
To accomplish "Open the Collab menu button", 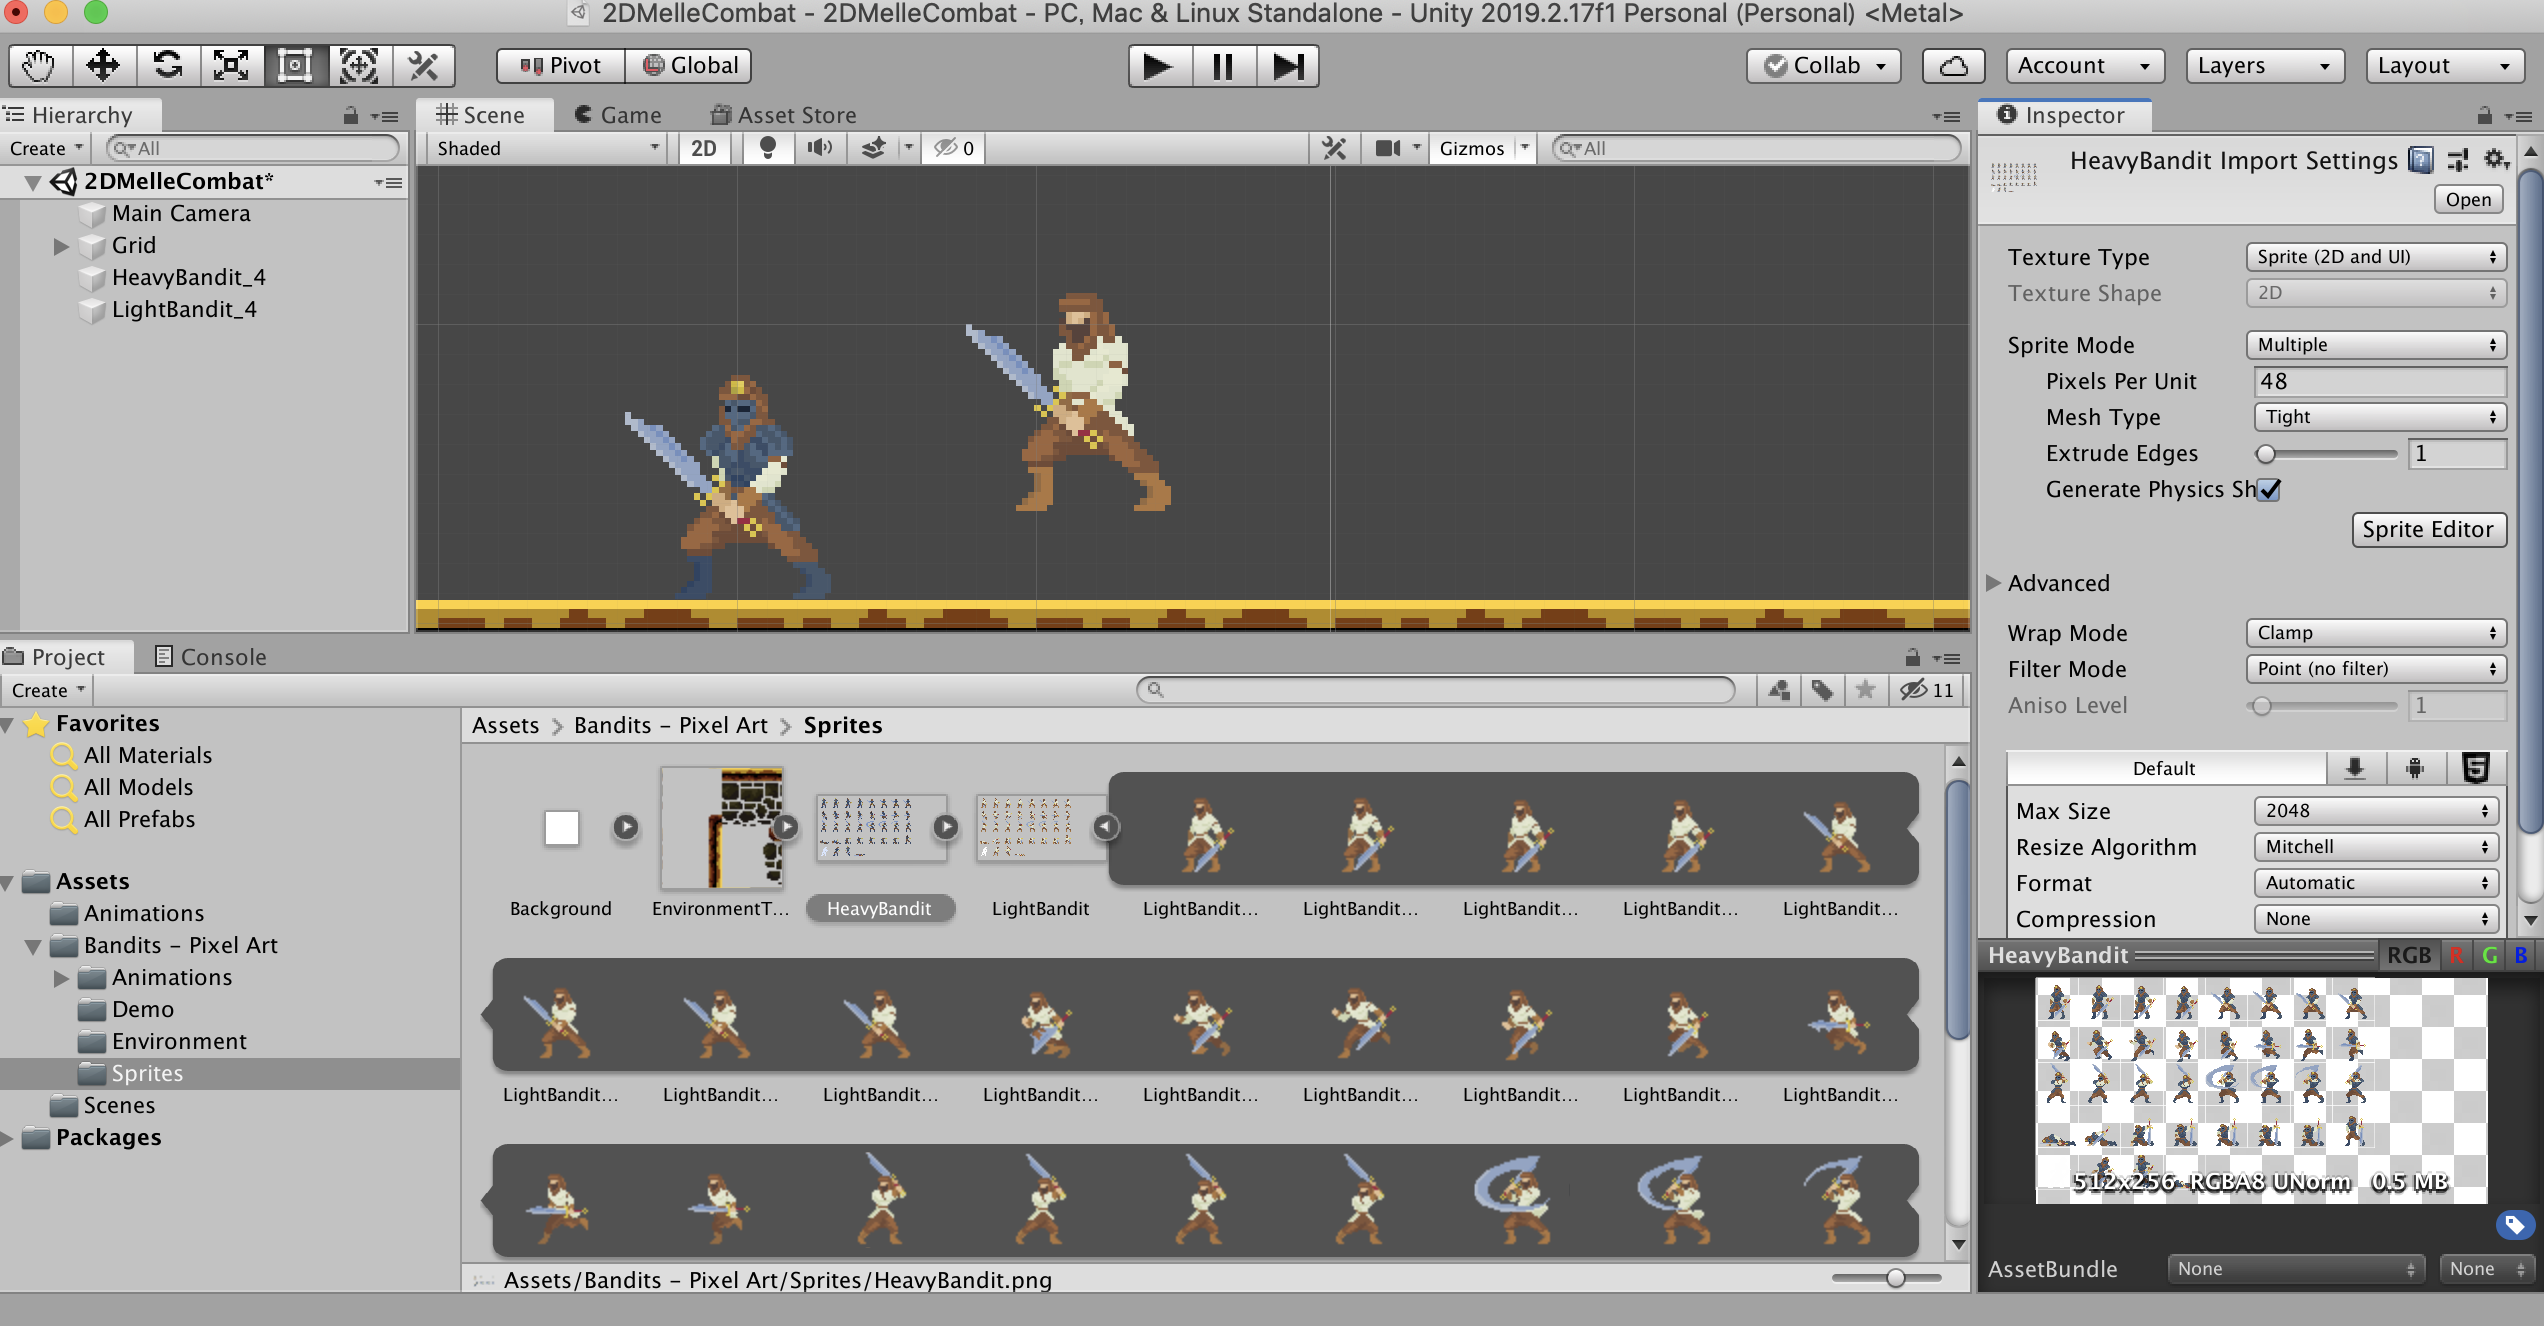I will [1823, 66].
